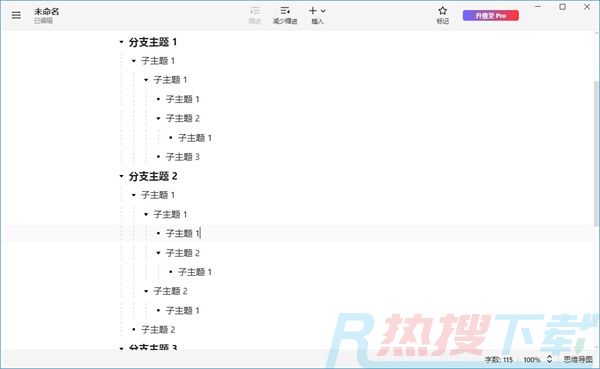This screenshot has width=600, height=369.
Task: Collapse the 分支主题 1 branch arrow
Action: click(x=121, y=42)
